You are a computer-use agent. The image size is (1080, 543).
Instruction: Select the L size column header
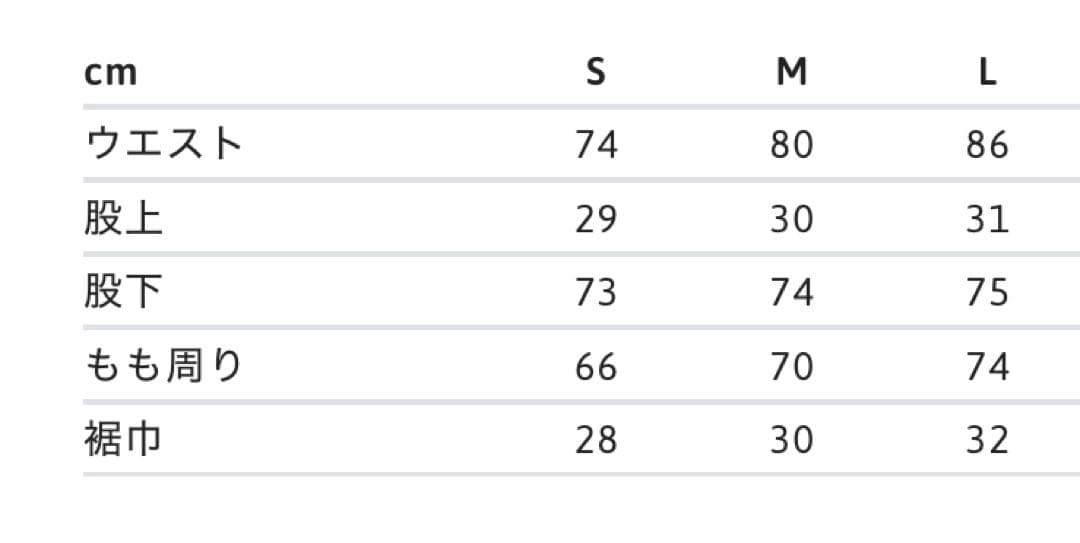tap(987, 72)
